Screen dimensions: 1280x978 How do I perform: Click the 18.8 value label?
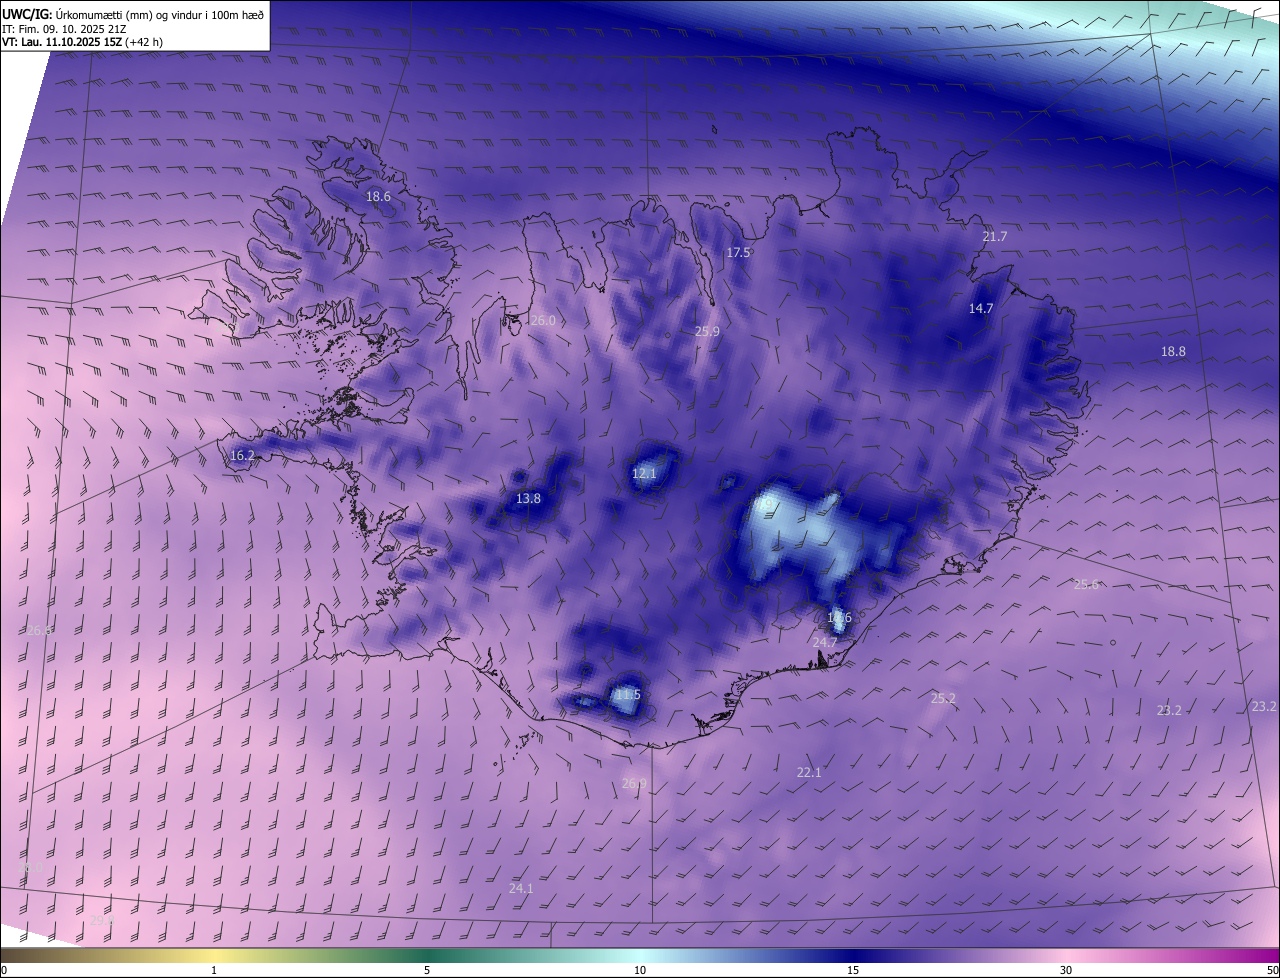[1173, 352]
